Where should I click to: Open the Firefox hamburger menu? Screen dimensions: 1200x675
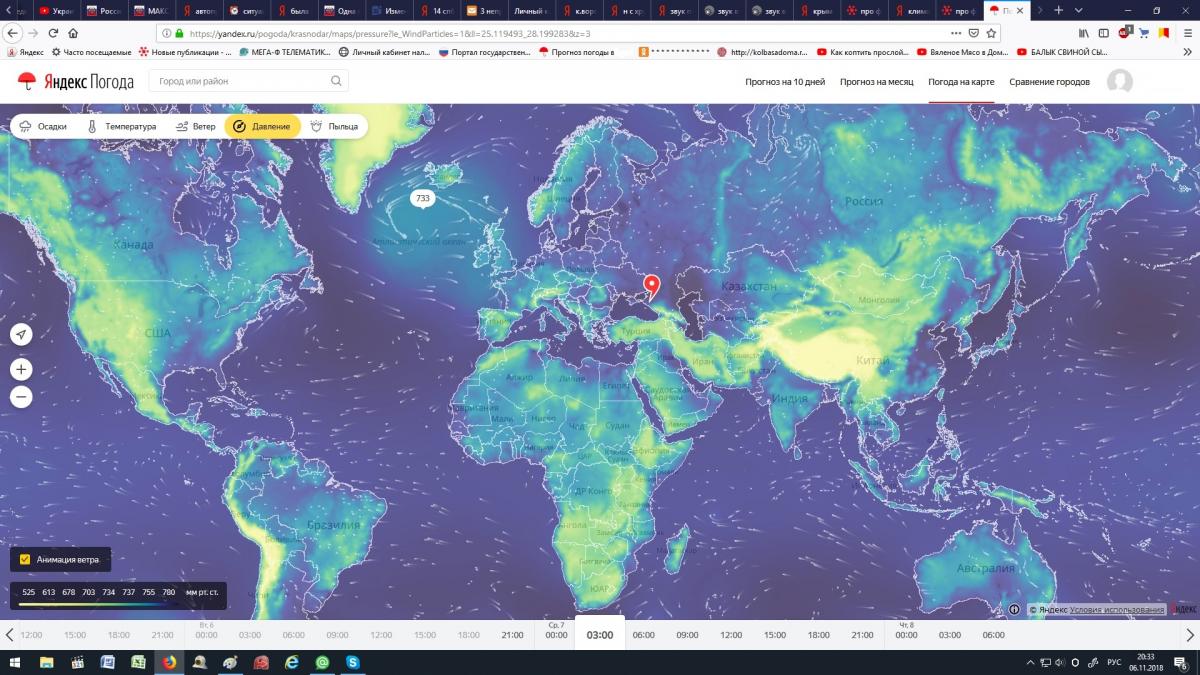pos(1186,33)
